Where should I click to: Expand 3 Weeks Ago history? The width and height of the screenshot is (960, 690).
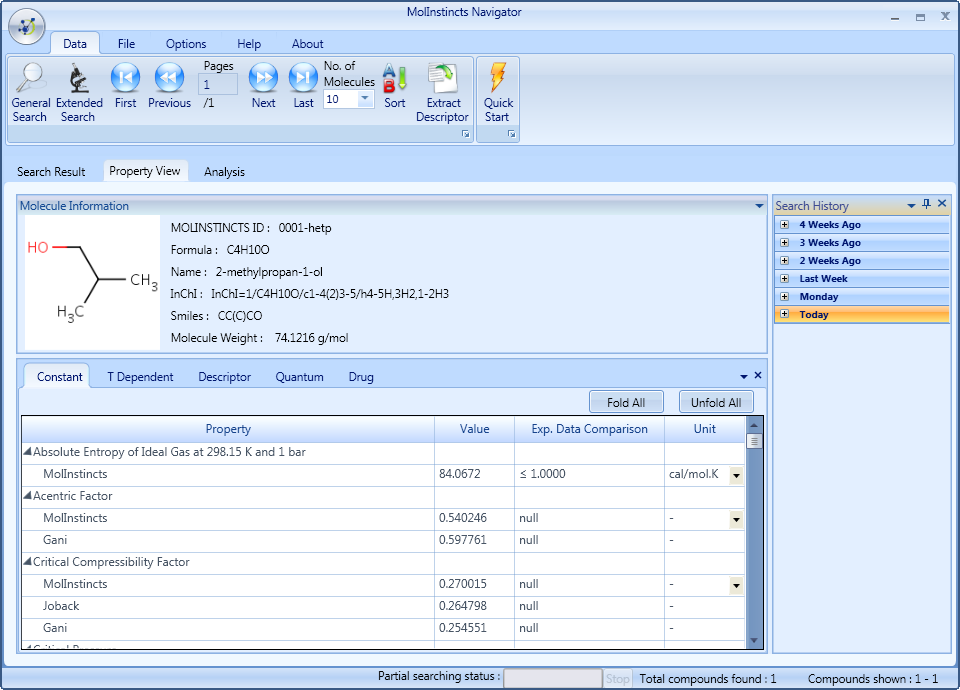[x=784, y=242]
